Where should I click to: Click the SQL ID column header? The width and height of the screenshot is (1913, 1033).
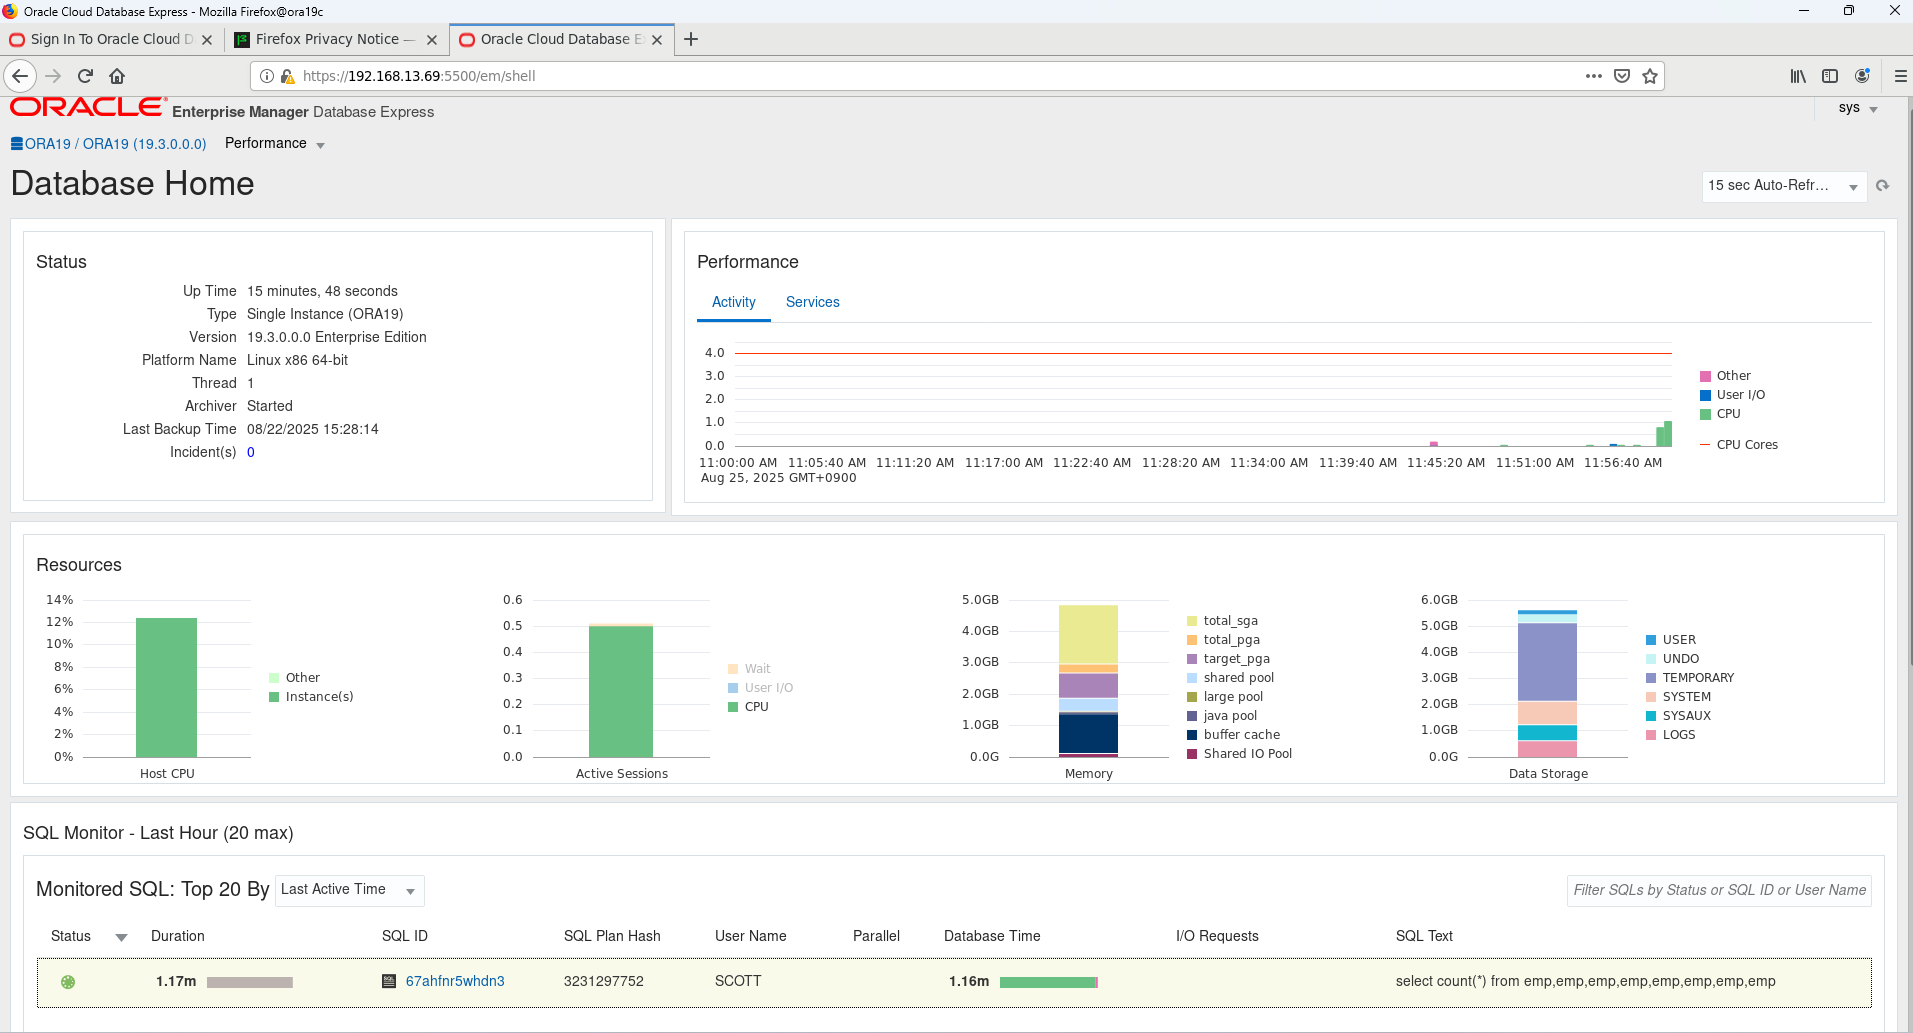point(405,936)
